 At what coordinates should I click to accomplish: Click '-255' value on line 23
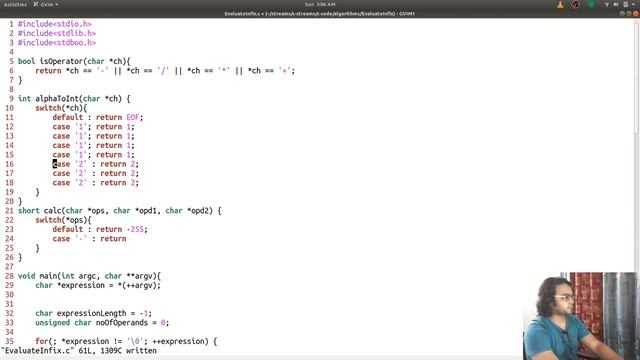tap(135, 229)
